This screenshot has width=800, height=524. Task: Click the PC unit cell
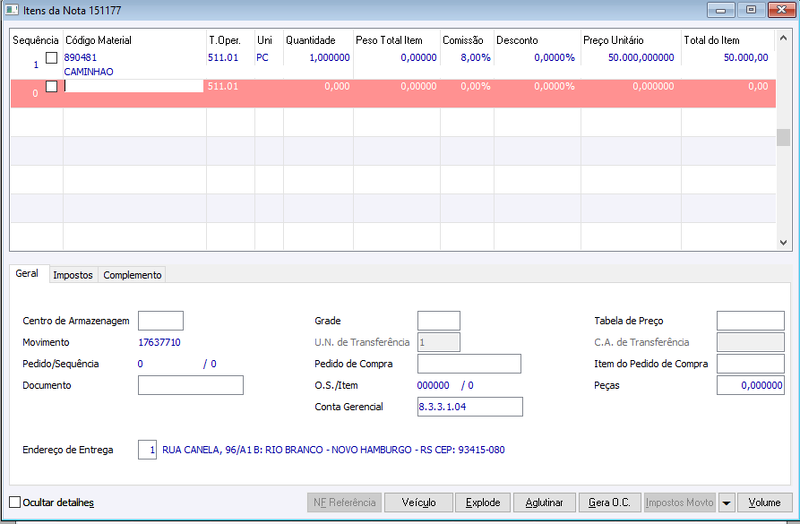262,58
